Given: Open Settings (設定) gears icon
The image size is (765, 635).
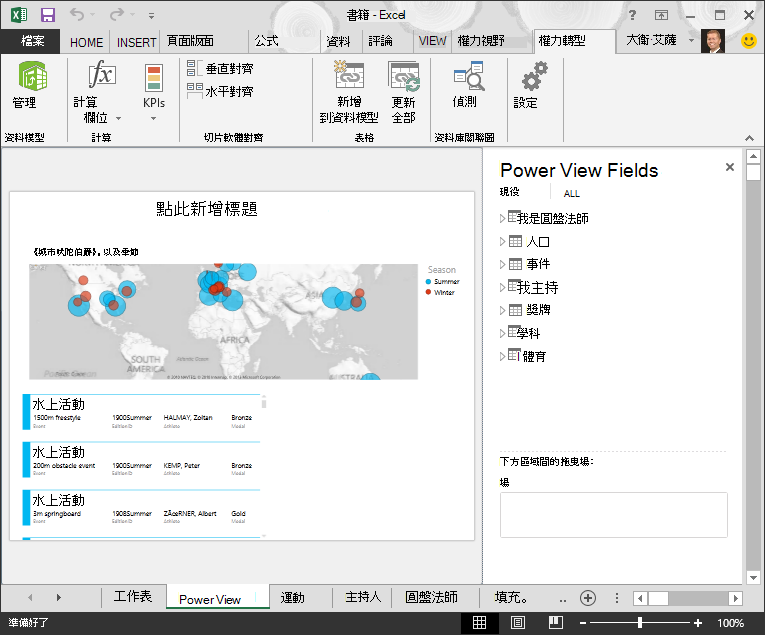Looking at the screenshot, I should 534,76.
